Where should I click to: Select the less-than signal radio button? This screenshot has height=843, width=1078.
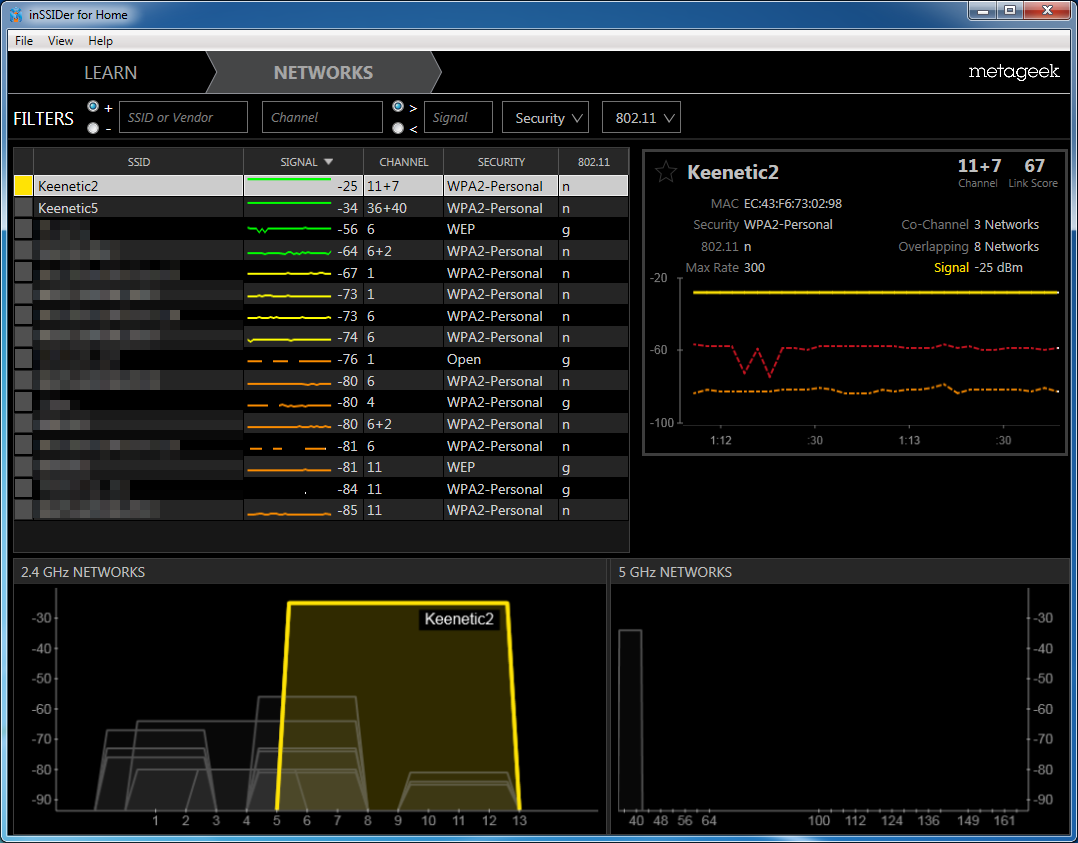397,128
